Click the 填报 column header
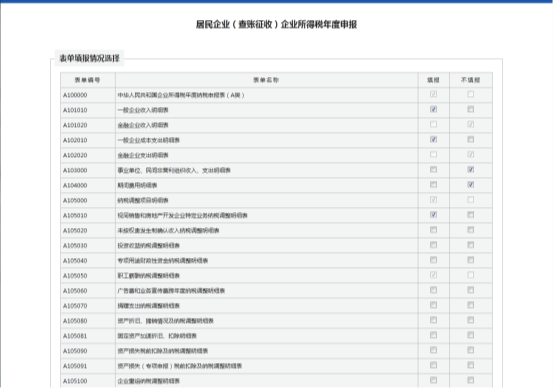Image resolution: width=553 pixels, height=388 pixels. pyautogui.click(x=433, y=80)
